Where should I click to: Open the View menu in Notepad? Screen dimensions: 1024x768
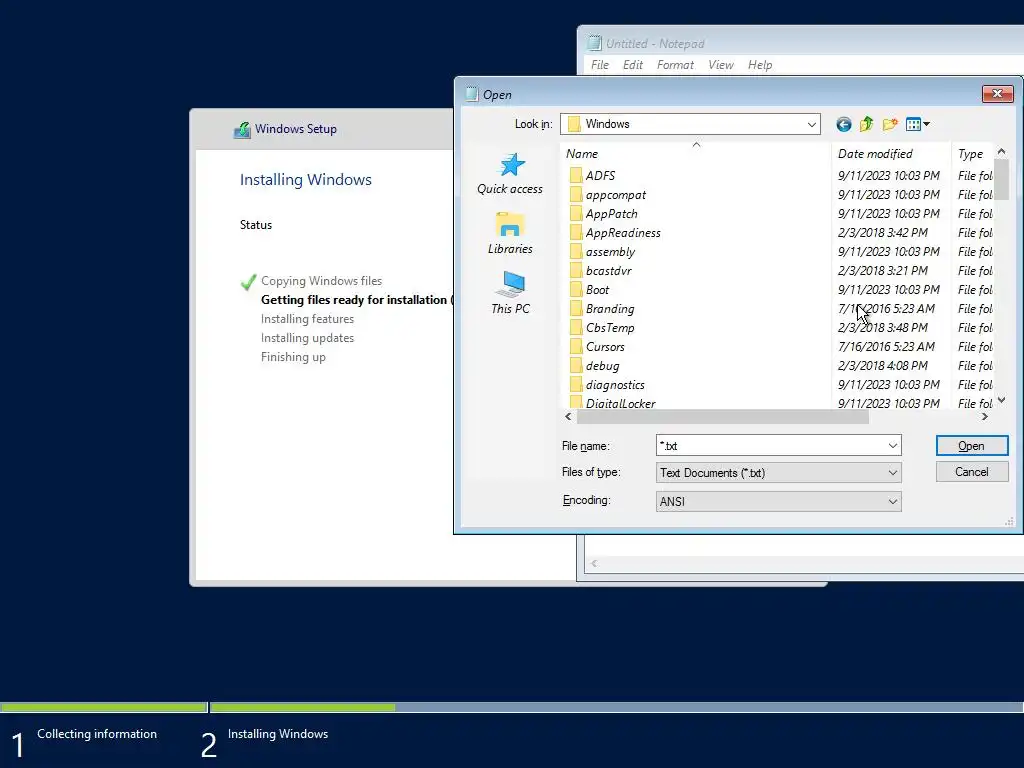coord(721,65)
